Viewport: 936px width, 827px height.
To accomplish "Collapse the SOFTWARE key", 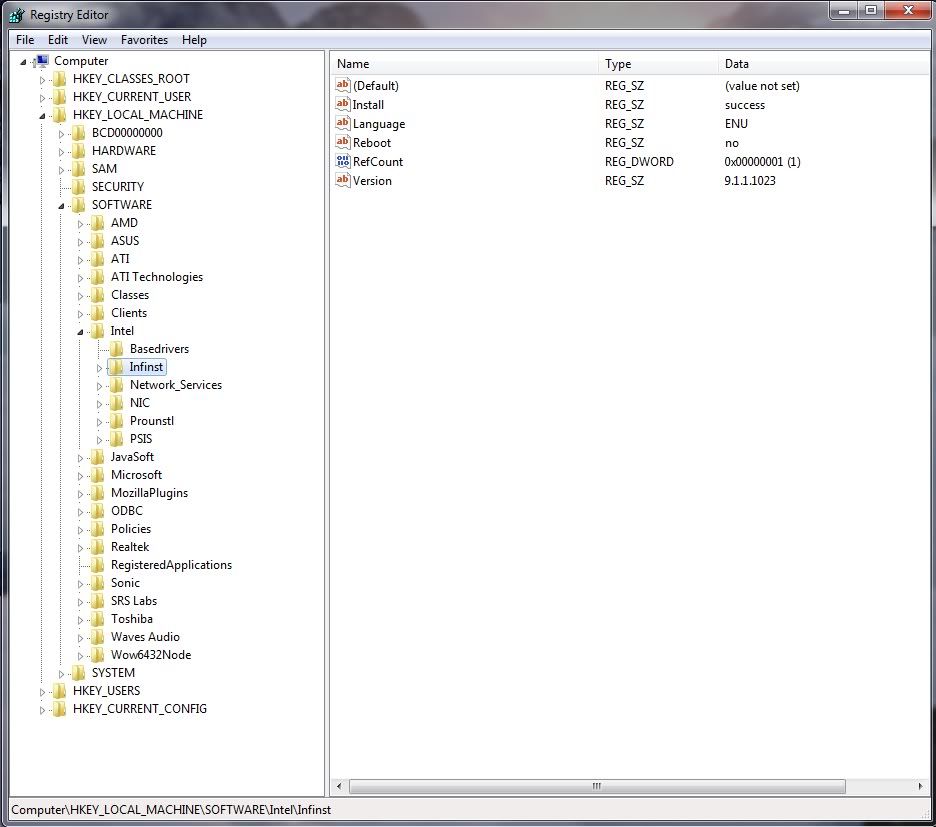I will click(61, 206).
